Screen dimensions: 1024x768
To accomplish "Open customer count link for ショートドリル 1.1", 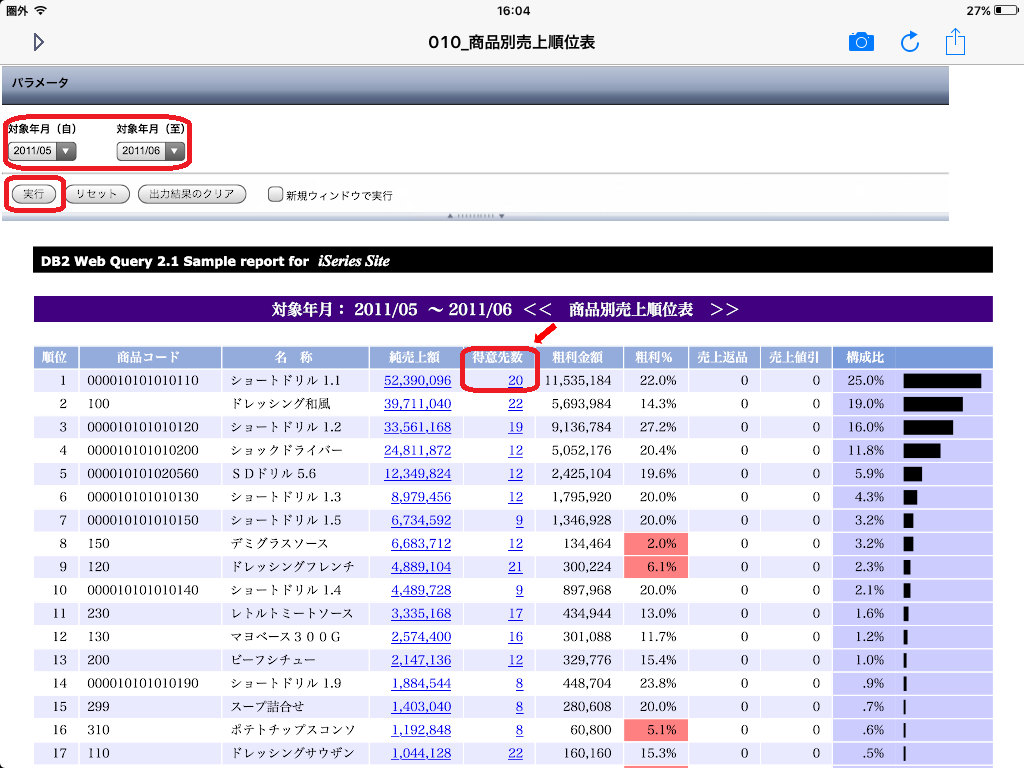I will 515,381.
